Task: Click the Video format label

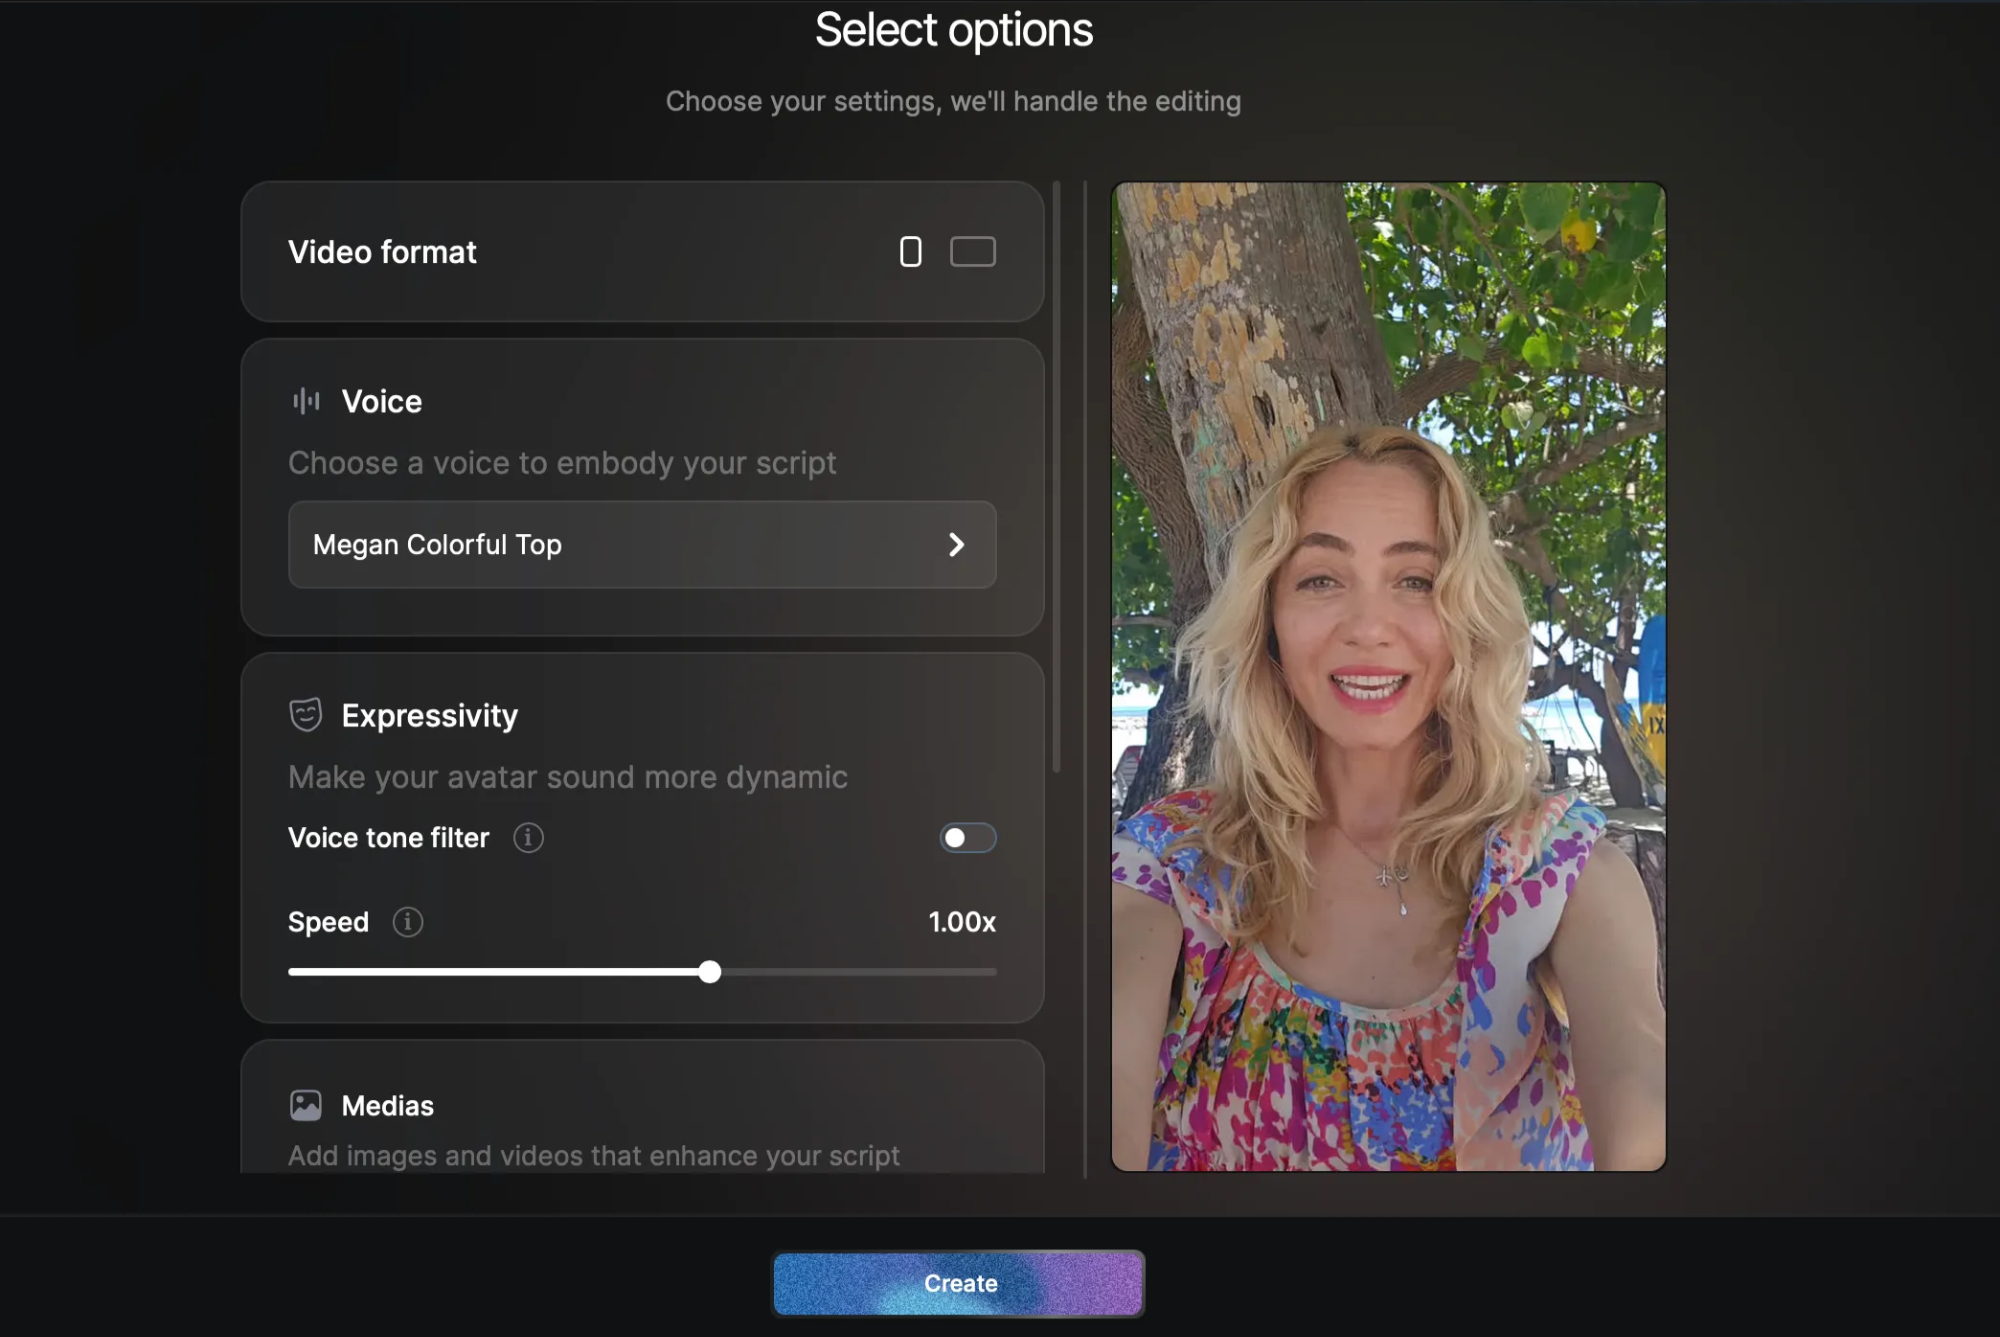Action: (x=382, y=252)
